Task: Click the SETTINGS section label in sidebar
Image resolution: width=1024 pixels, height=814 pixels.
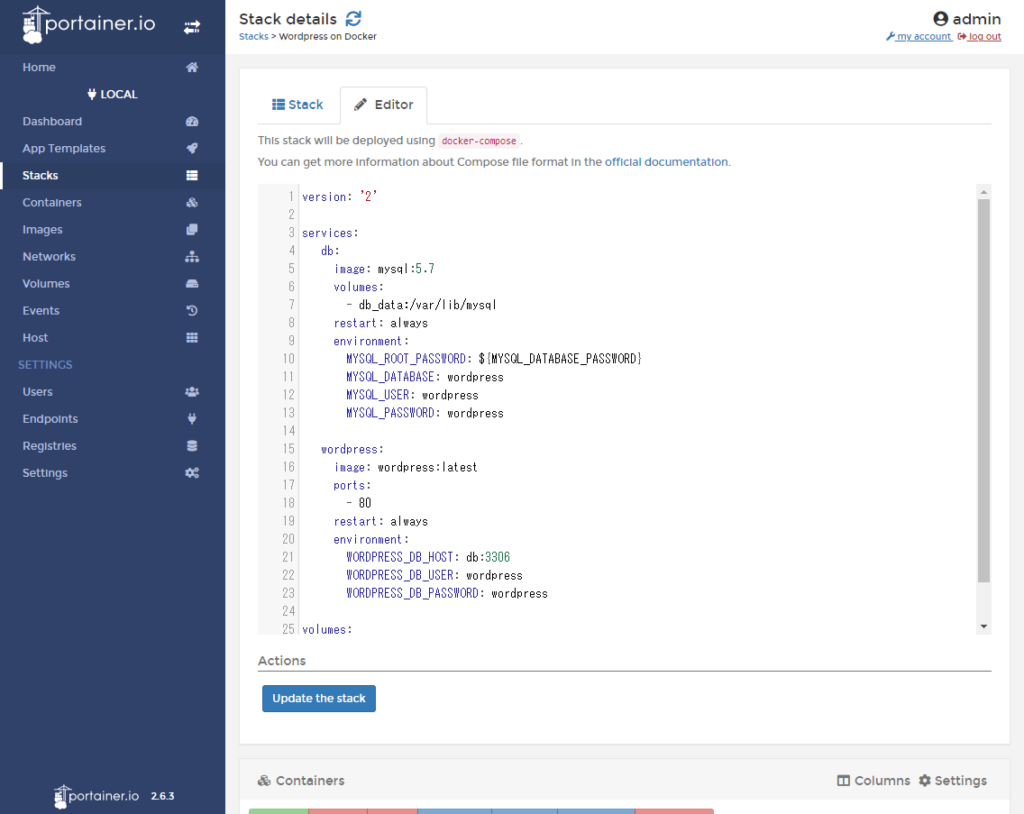Action: pos(45,365)
